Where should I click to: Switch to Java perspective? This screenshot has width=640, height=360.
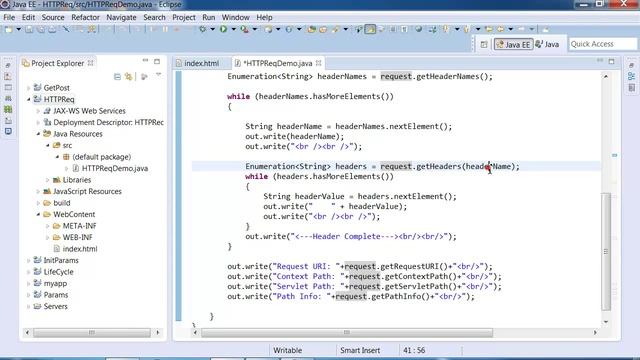tap(547, 44)
